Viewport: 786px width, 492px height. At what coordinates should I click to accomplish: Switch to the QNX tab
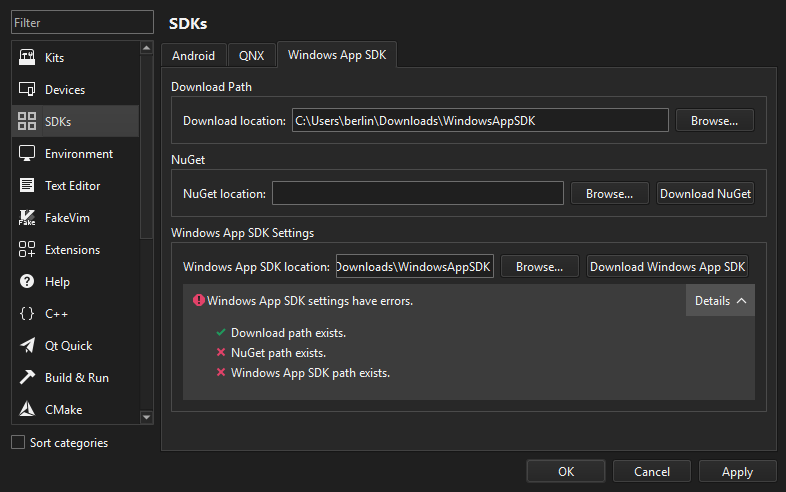(251, 56)
